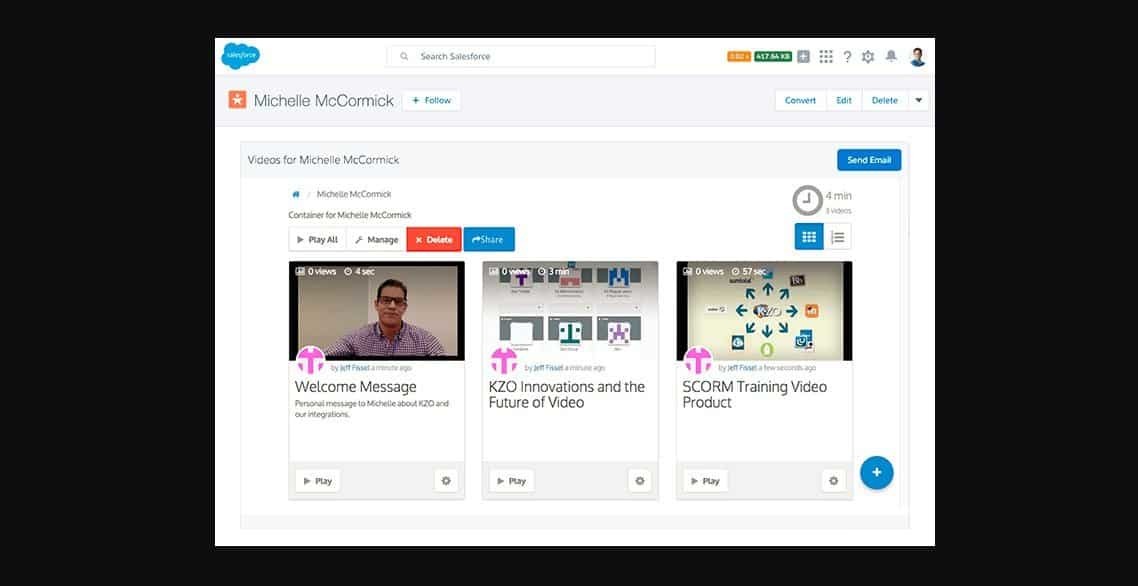Open the notifications bell icon
Viewport: 1138px width, 586px height.
pos(891,57)
